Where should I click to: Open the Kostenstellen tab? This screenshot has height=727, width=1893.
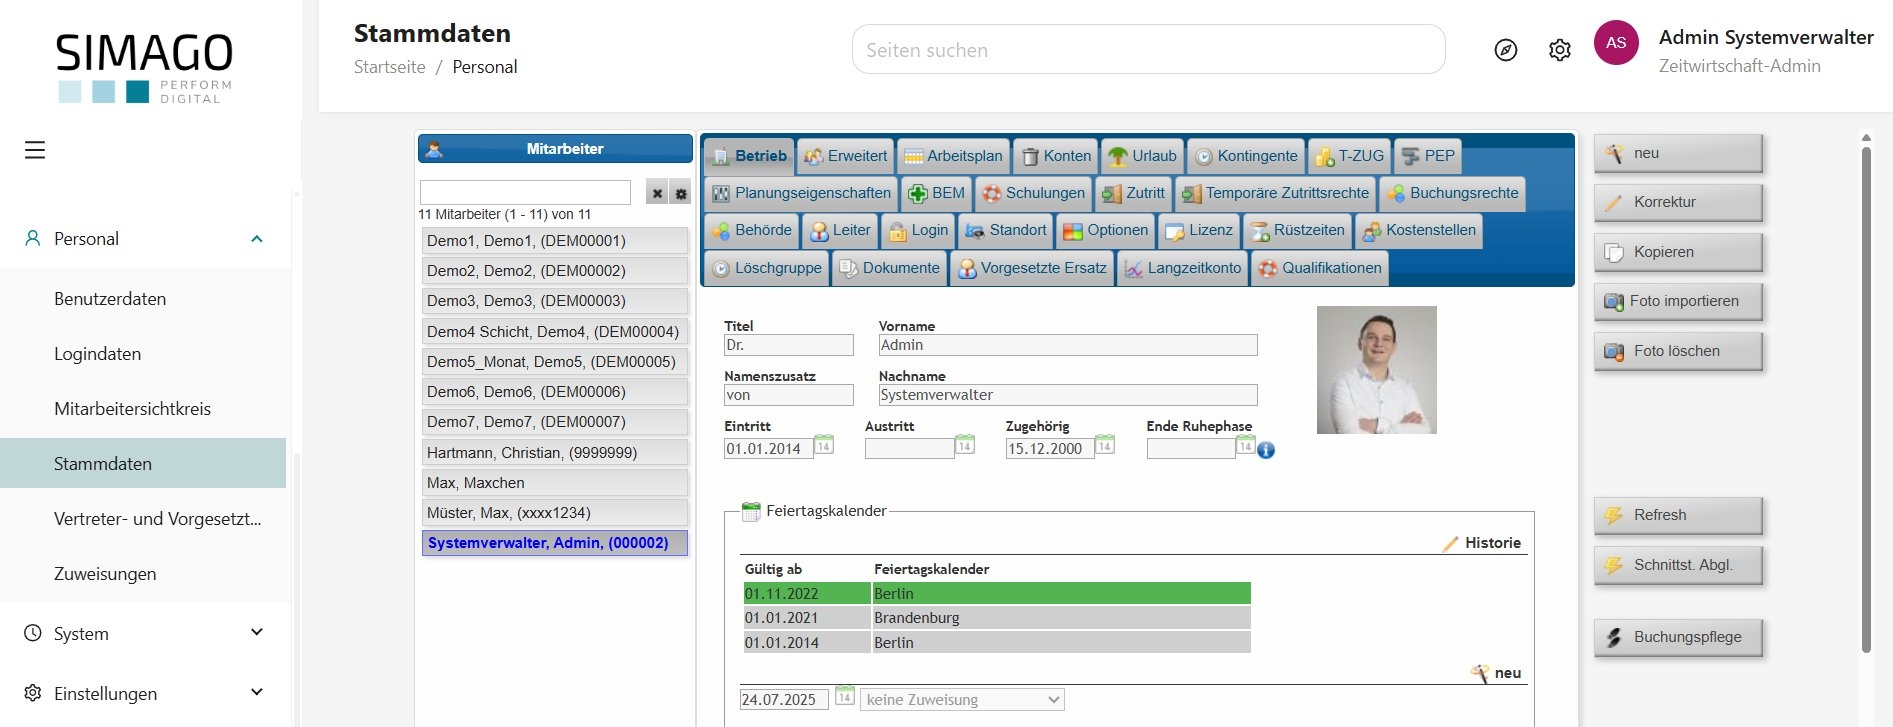tap(1419, 230)
